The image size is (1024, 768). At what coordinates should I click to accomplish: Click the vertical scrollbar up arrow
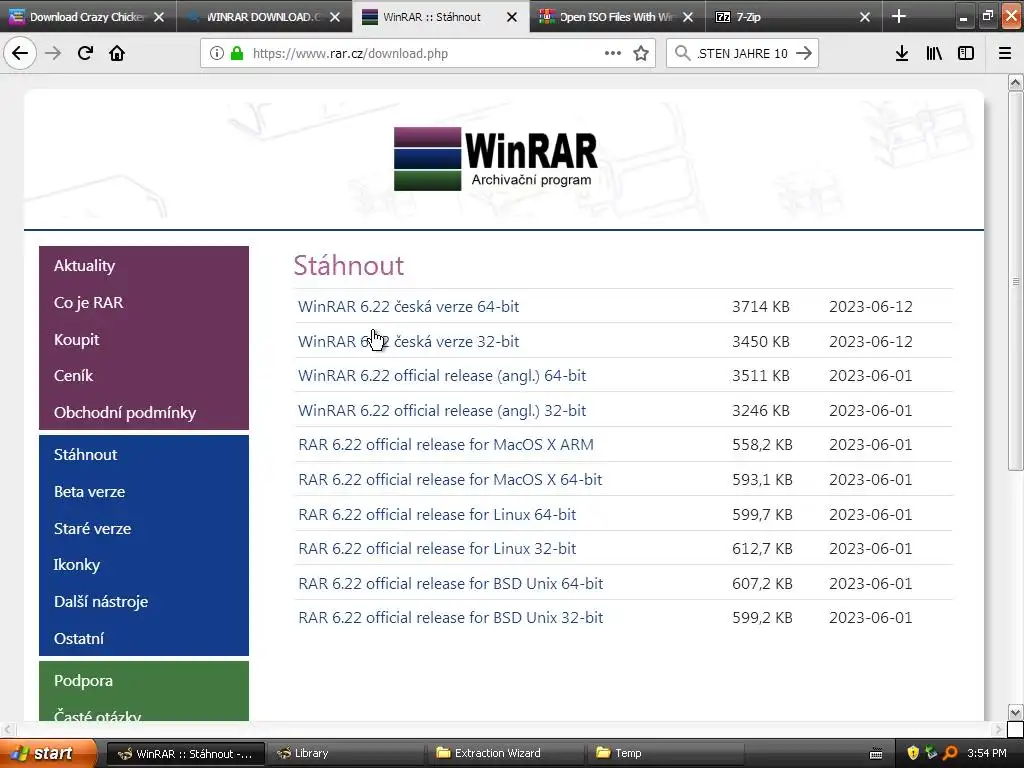pyautogui.click(x=1015, y=82)
